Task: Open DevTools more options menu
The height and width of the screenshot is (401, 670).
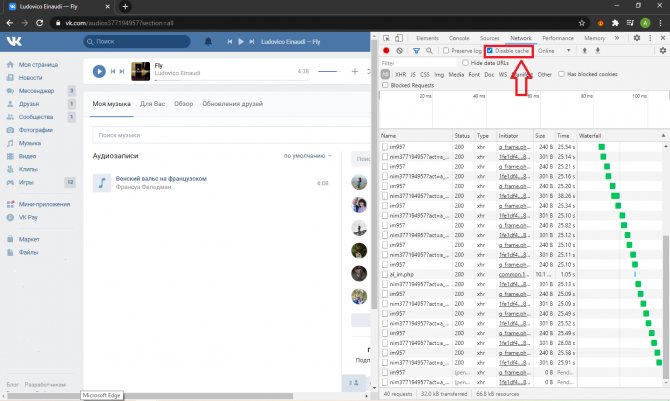Action: [x=650, y=38]
